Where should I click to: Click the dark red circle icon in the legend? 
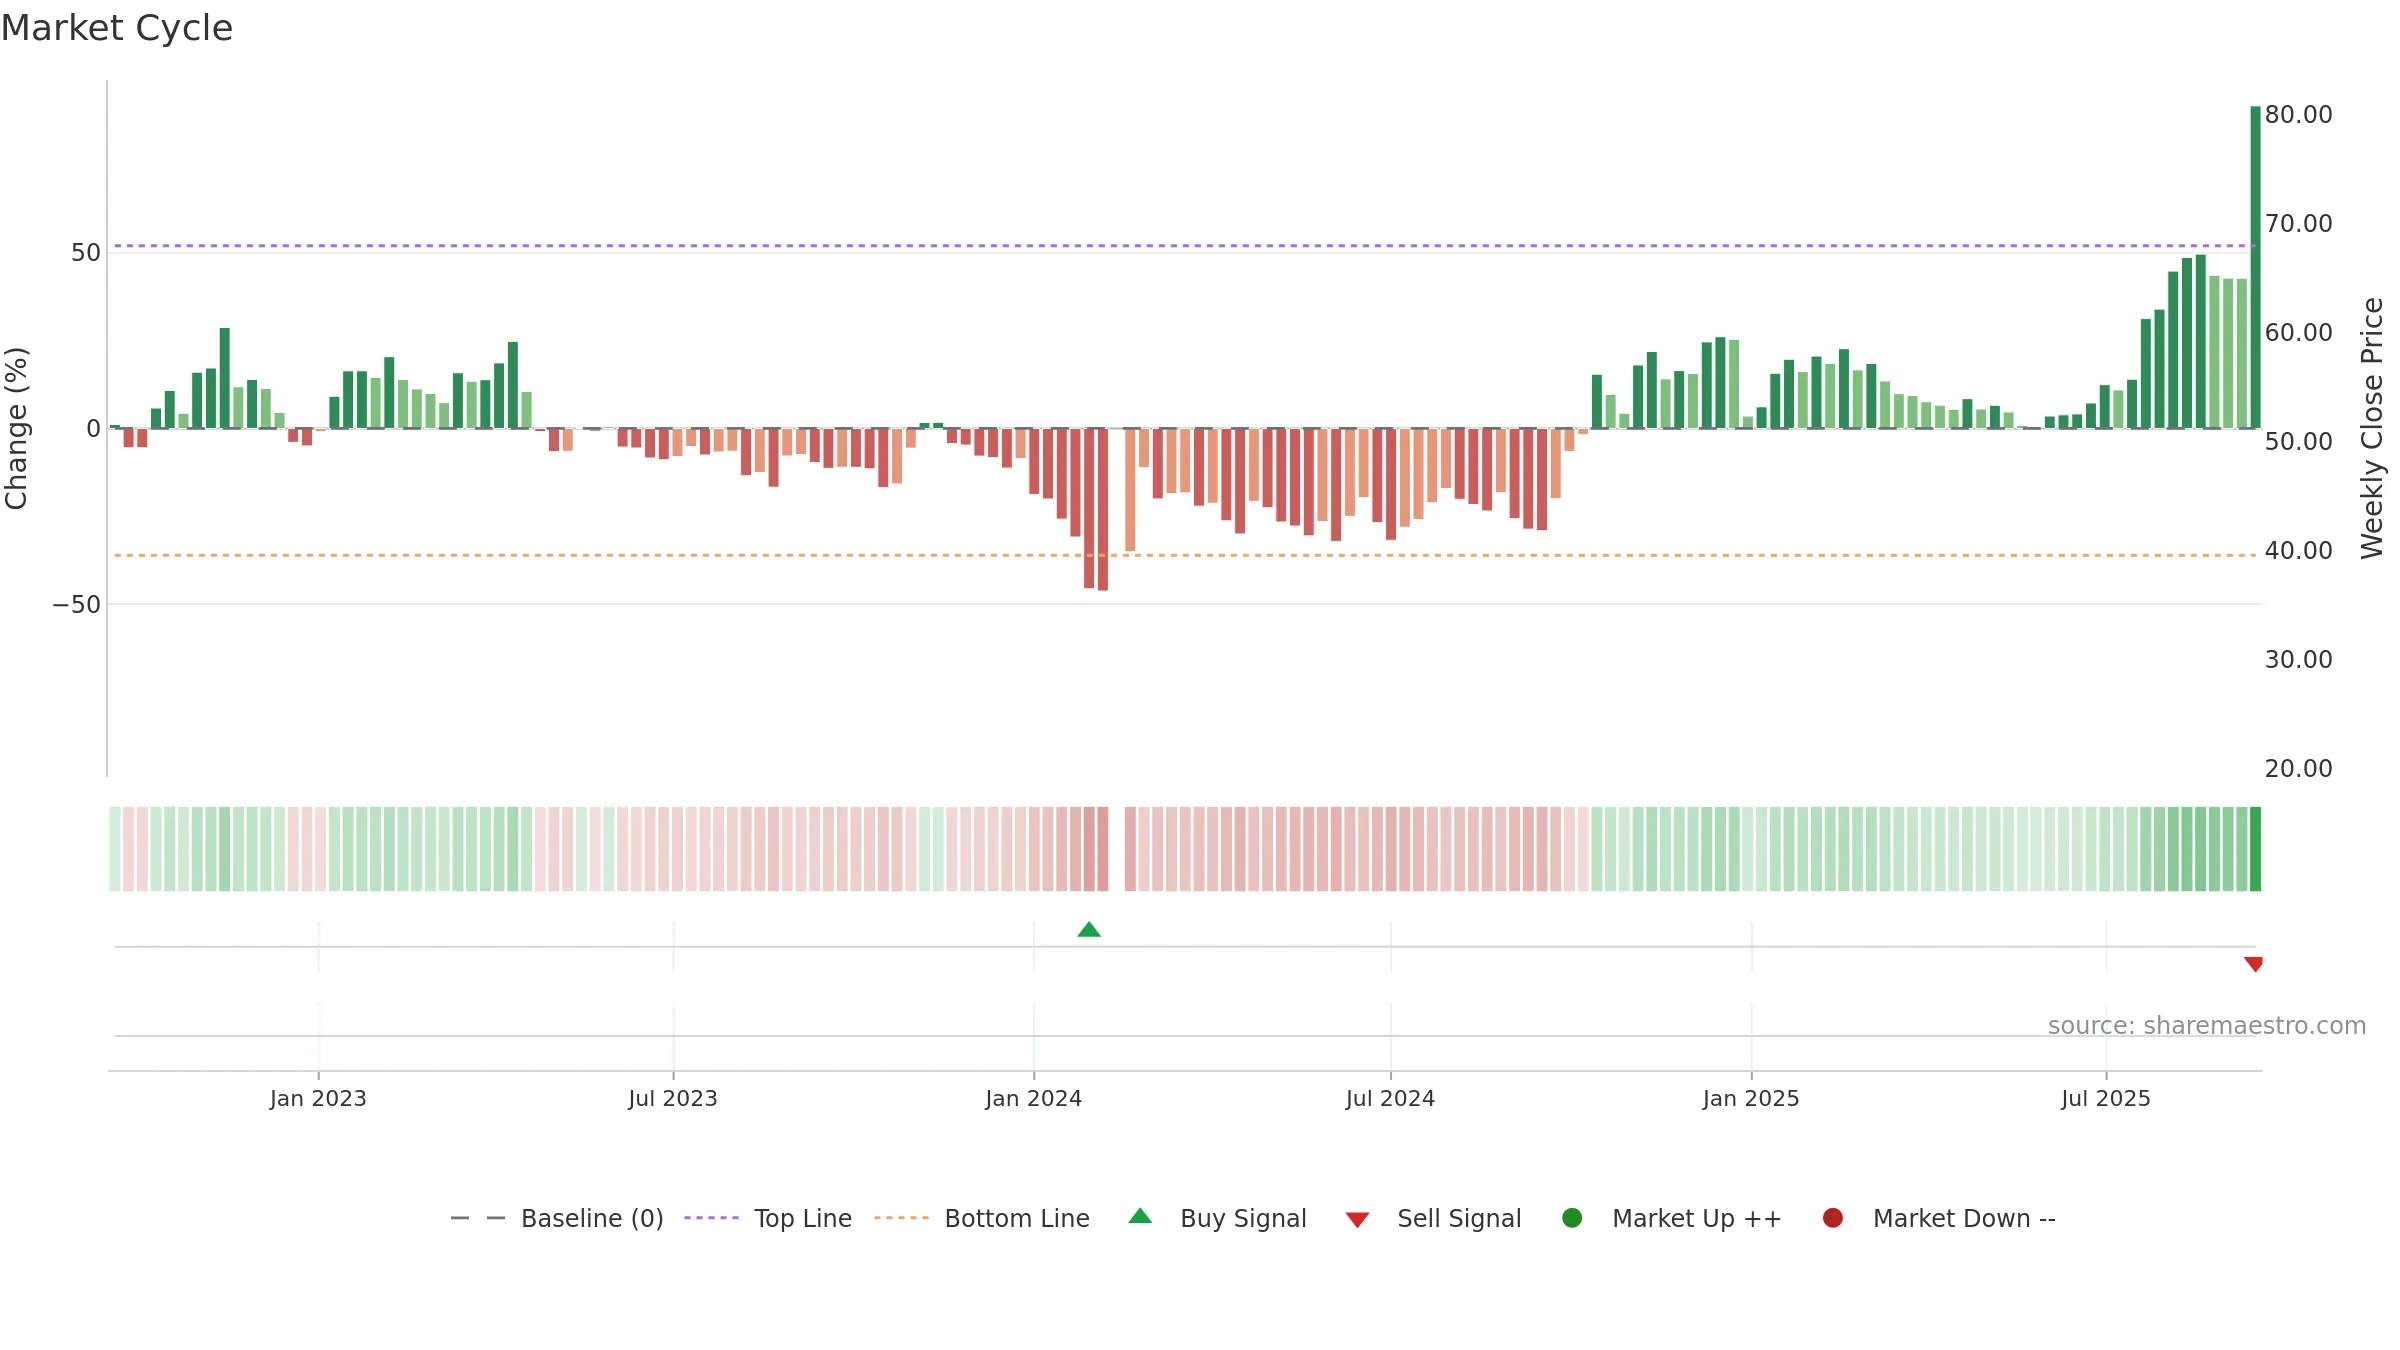[1833, 1218]
